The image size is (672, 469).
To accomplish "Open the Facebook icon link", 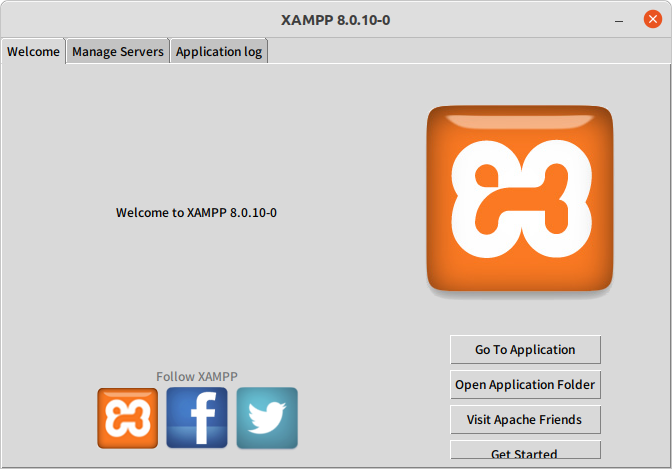I will [197, 418].
